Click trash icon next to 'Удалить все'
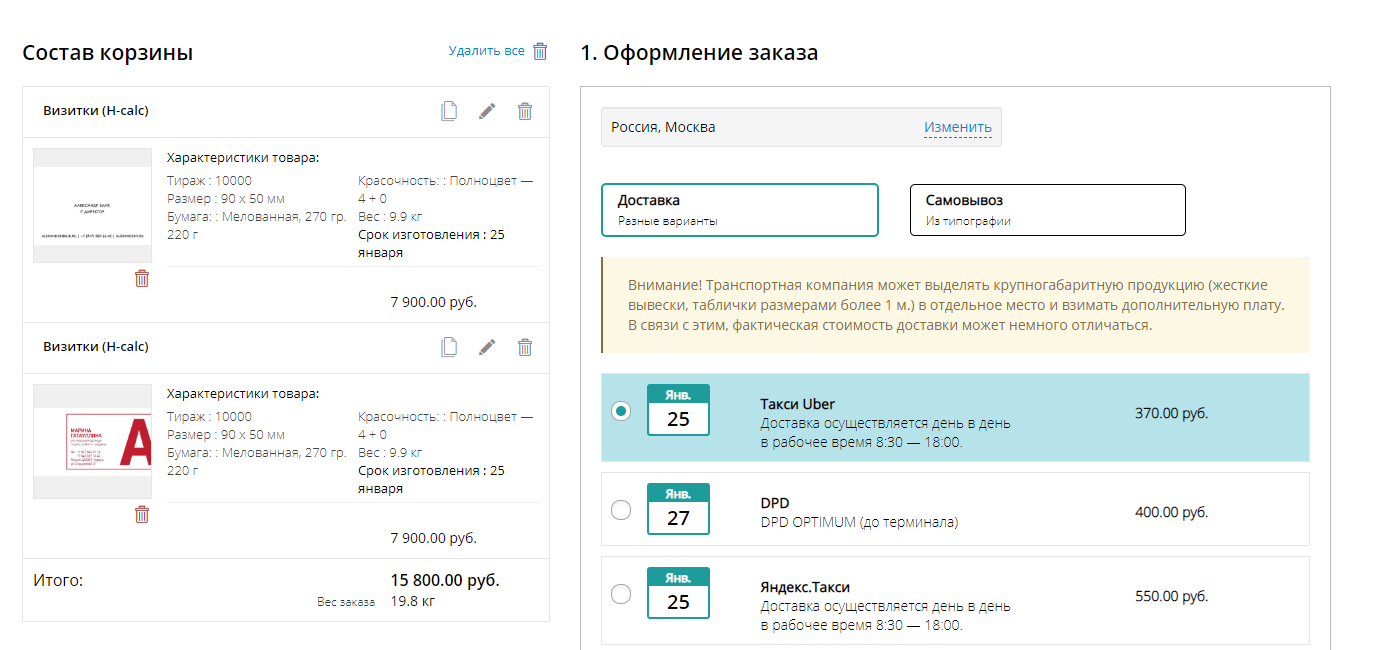Screen dimensions: 1400x650 point(540,51)
